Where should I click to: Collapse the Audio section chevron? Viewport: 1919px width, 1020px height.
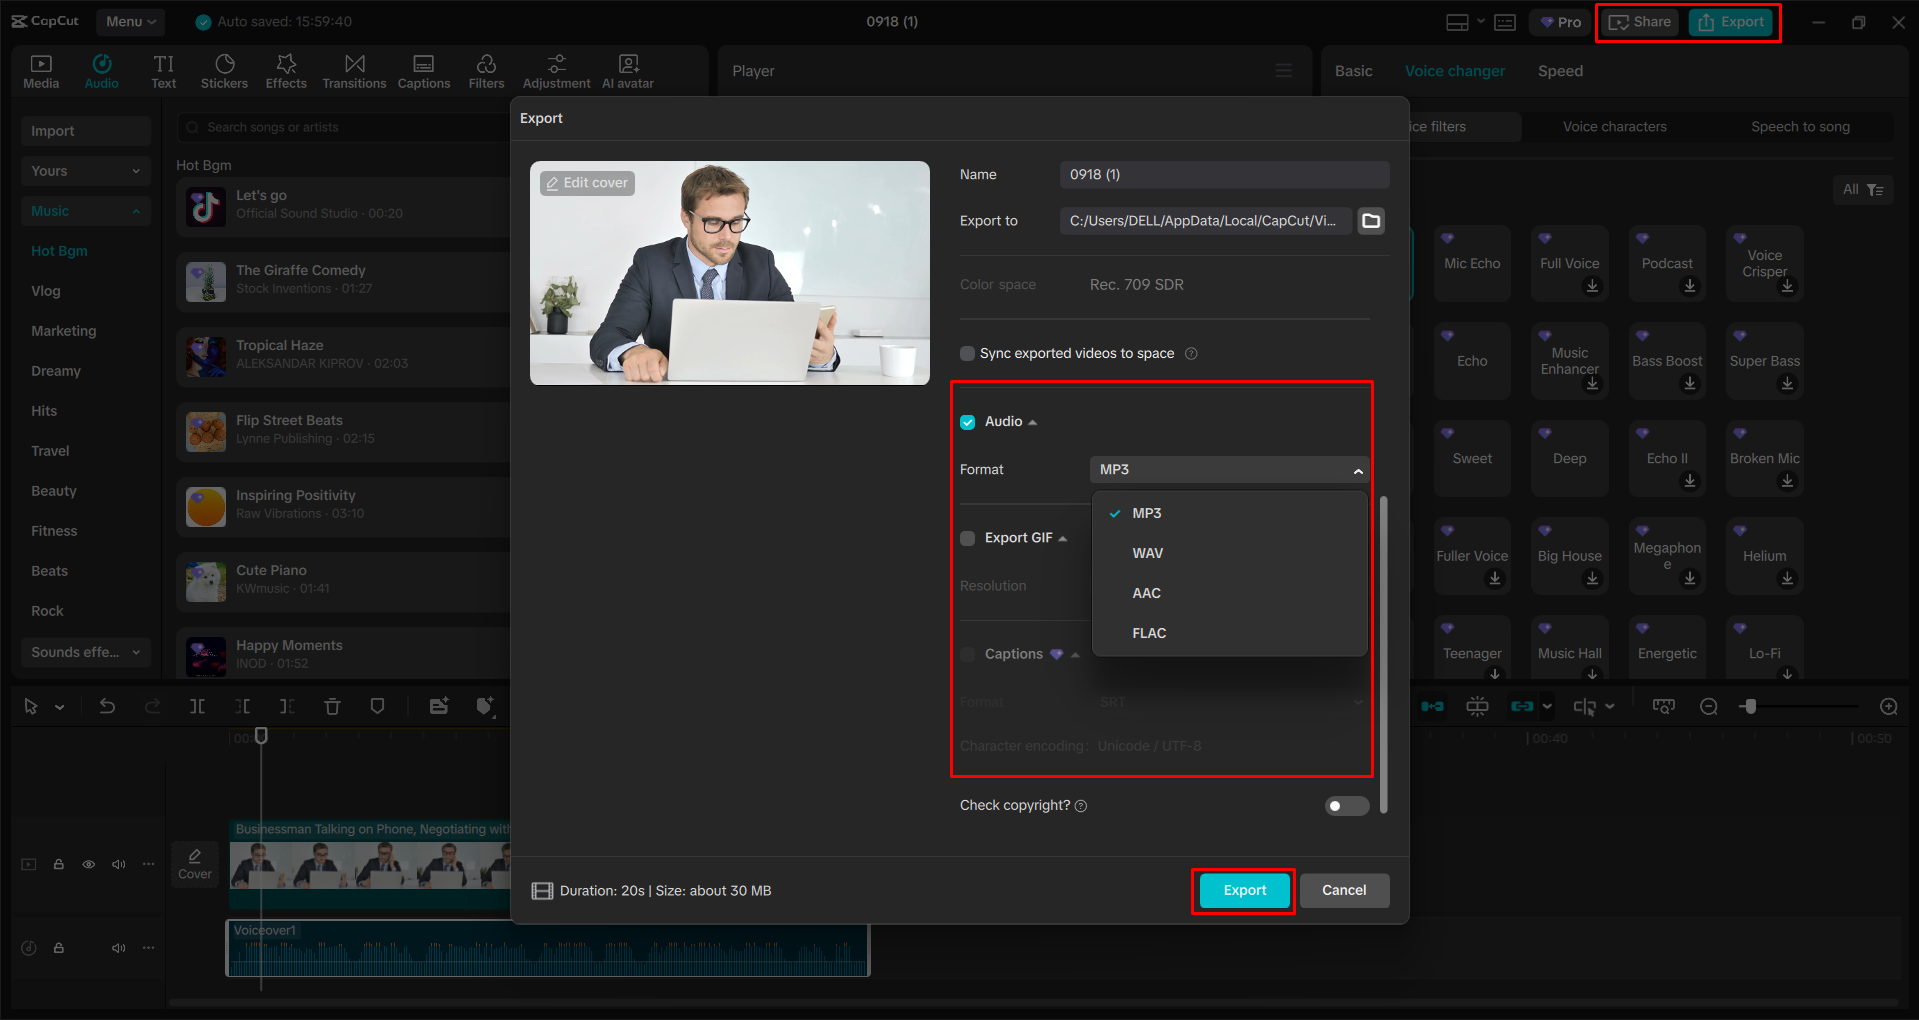point(1034,421)
